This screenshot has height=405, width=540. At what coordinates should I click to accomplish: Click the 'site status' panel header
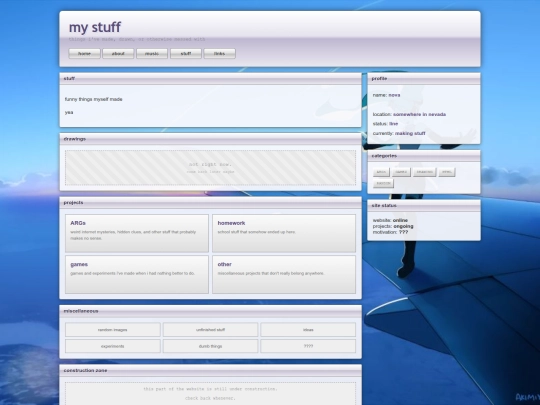click(x=424, y=205)
